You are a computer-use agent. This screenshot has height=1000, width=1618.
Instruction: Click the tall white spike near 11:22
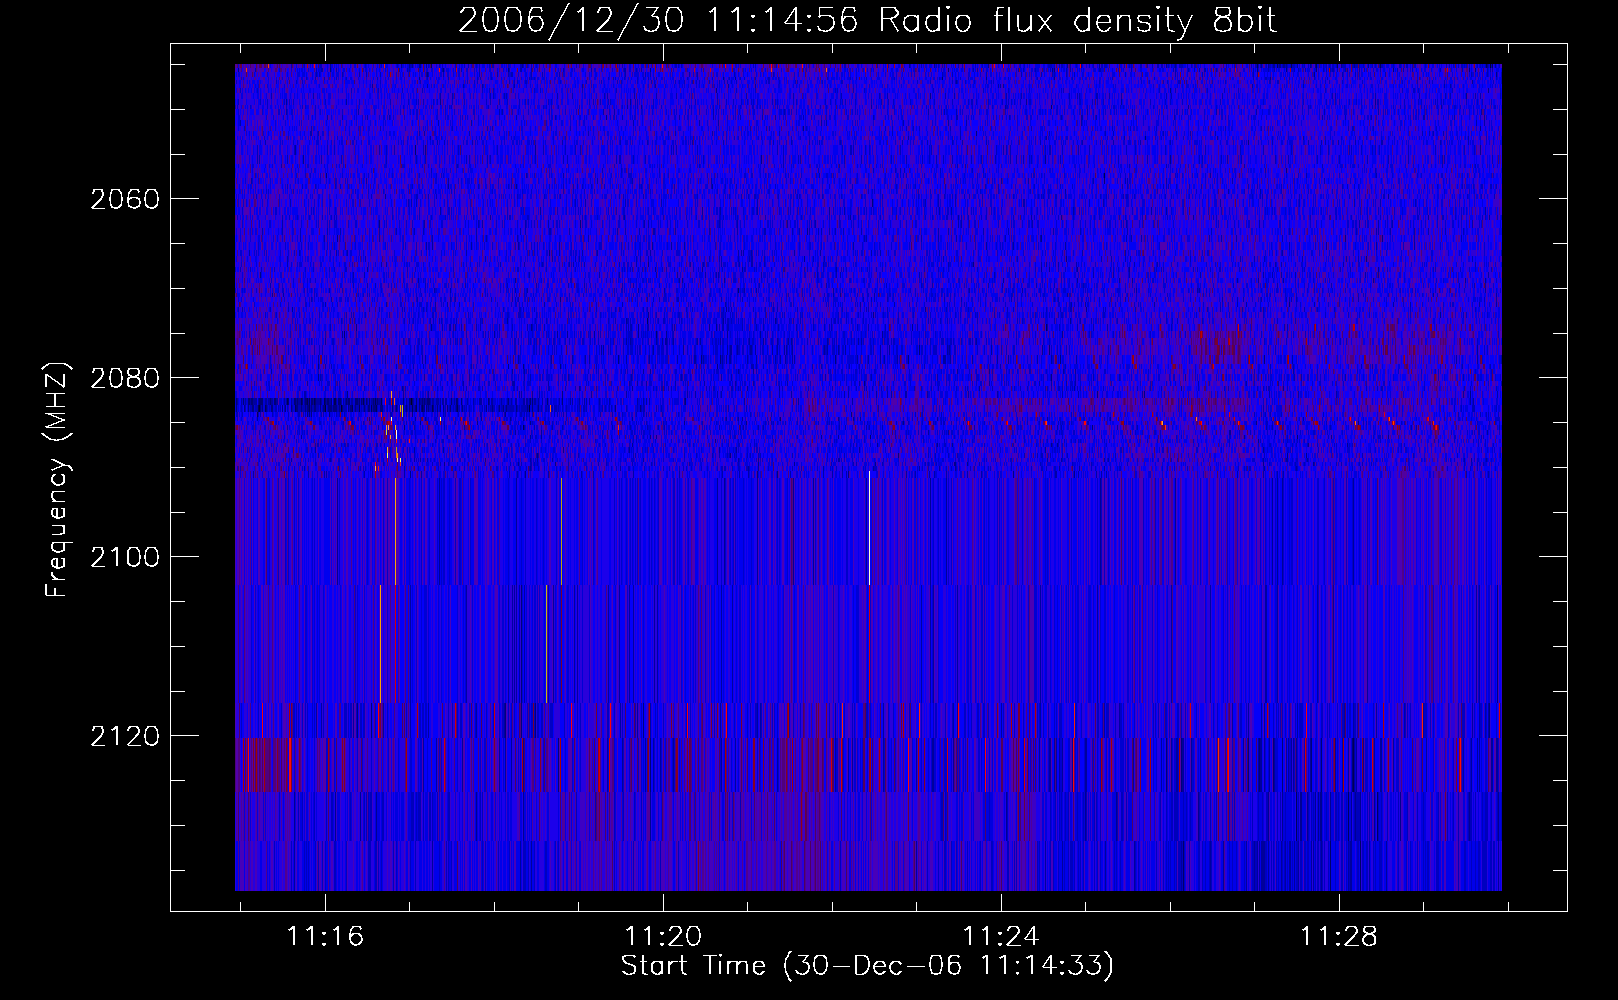[869, 528]
